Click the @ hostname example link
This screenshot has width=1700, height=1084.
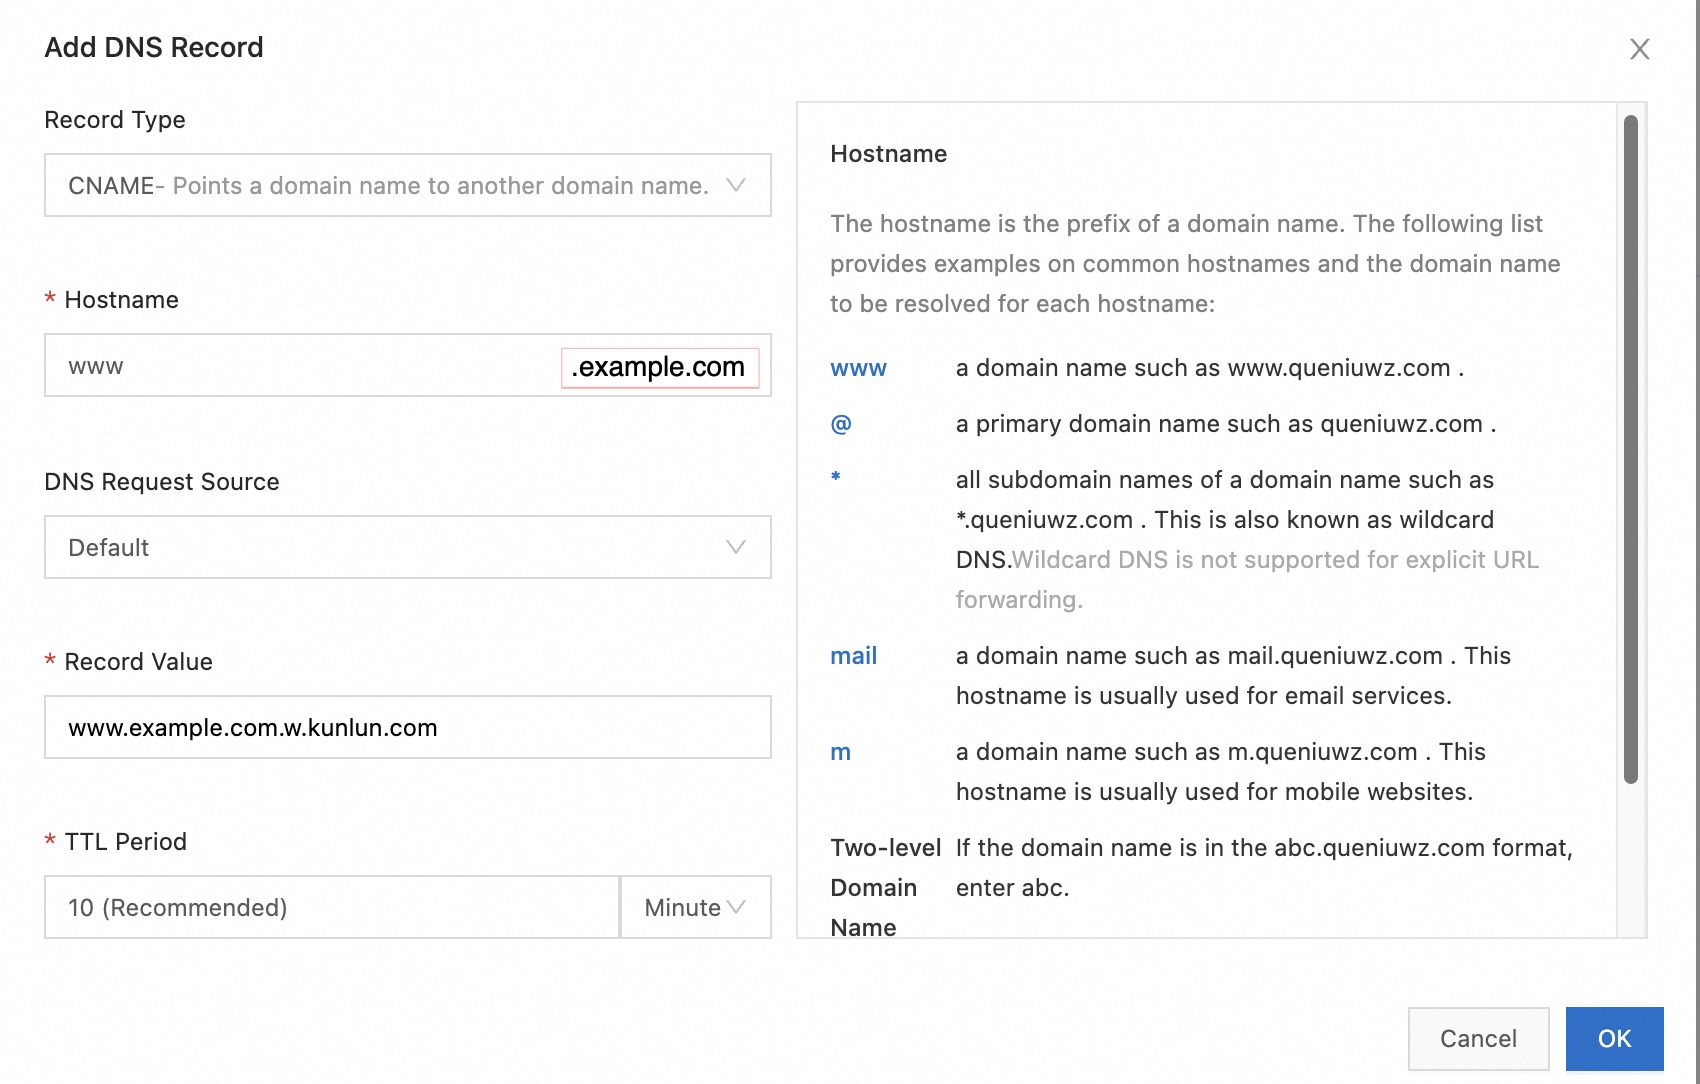(x=841, y=424)
